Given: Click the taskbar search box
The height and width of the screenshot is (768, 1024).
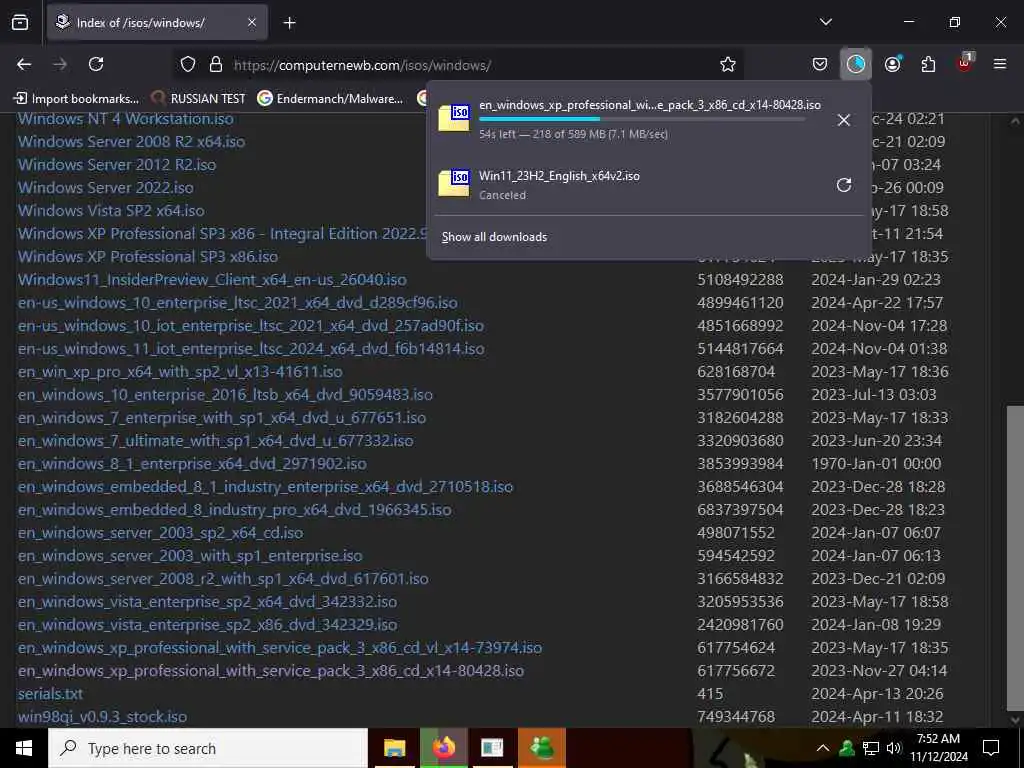Looking at the screenshot, I should click(208, 748).
